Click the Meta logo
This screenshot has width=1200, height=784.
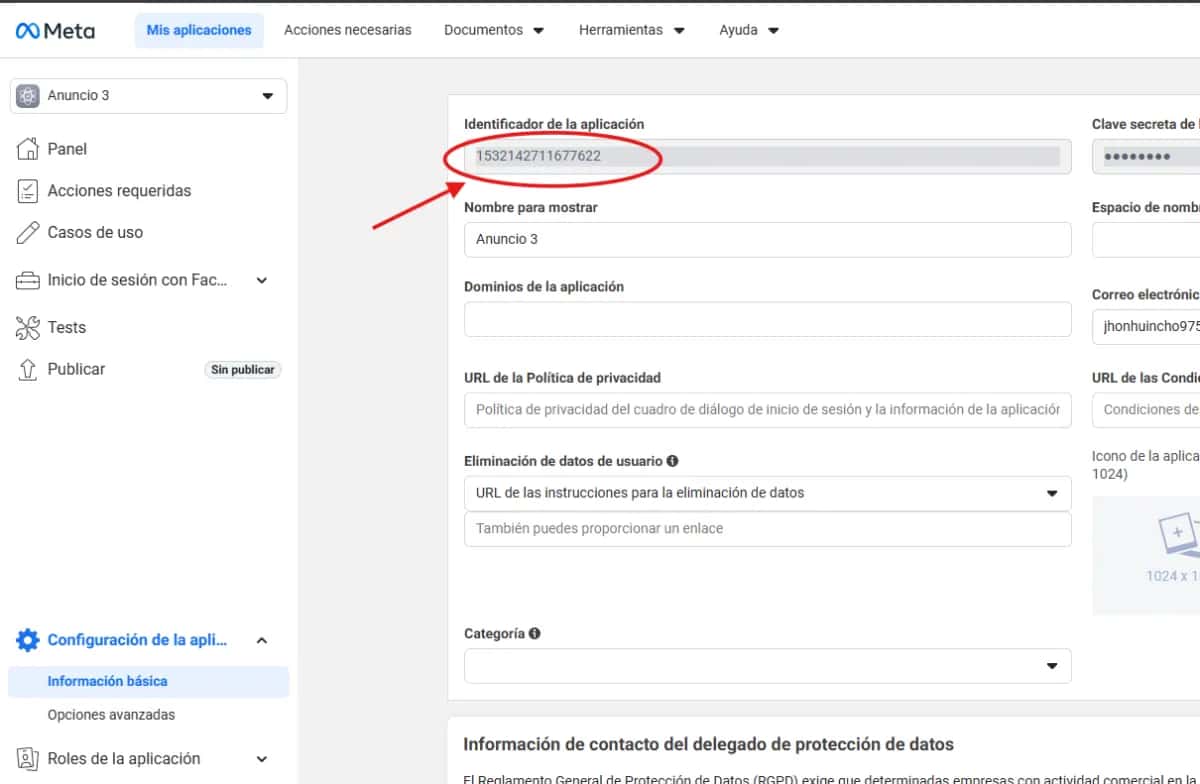(55, 30)
